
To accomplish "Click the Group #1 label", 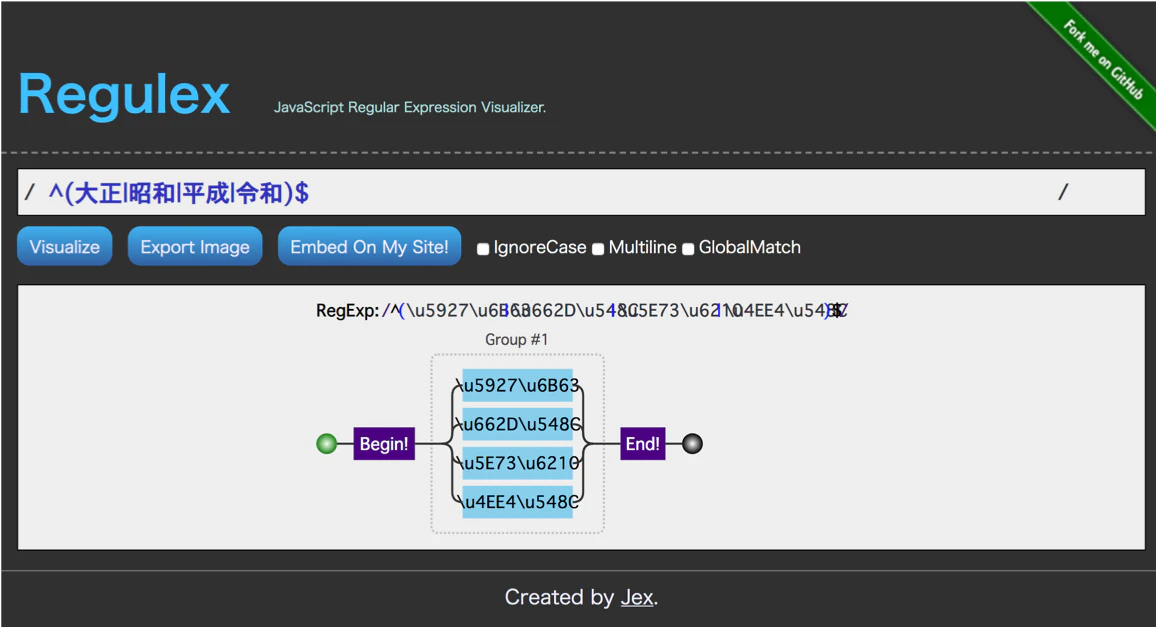I will click(517, 339).
